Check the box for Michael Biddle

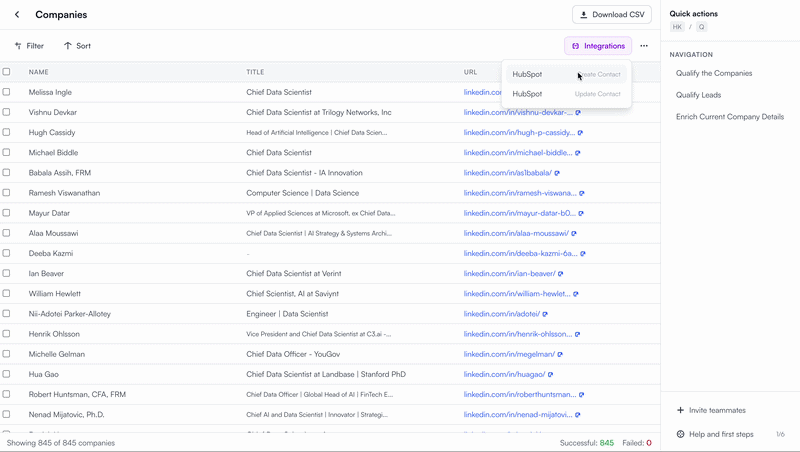[x=6, y=153]
